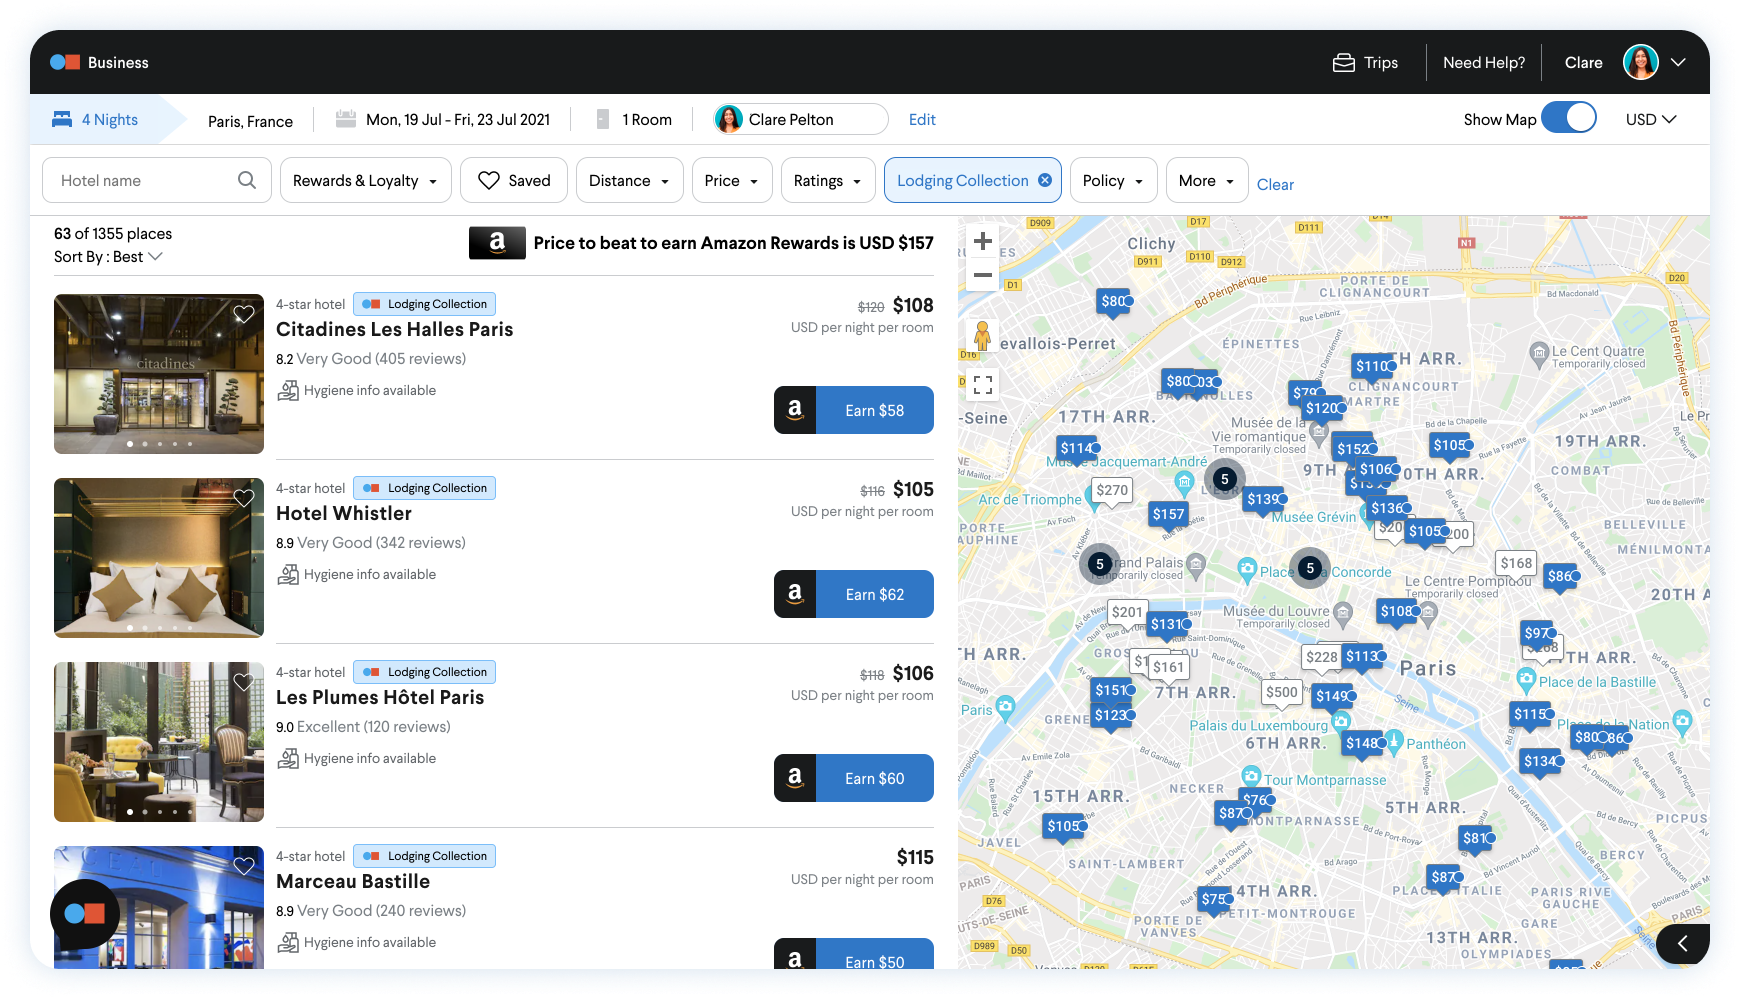Remove Lodging Collection filter with the x icon
This screenshot has width=1740, height=999.
1045,180
